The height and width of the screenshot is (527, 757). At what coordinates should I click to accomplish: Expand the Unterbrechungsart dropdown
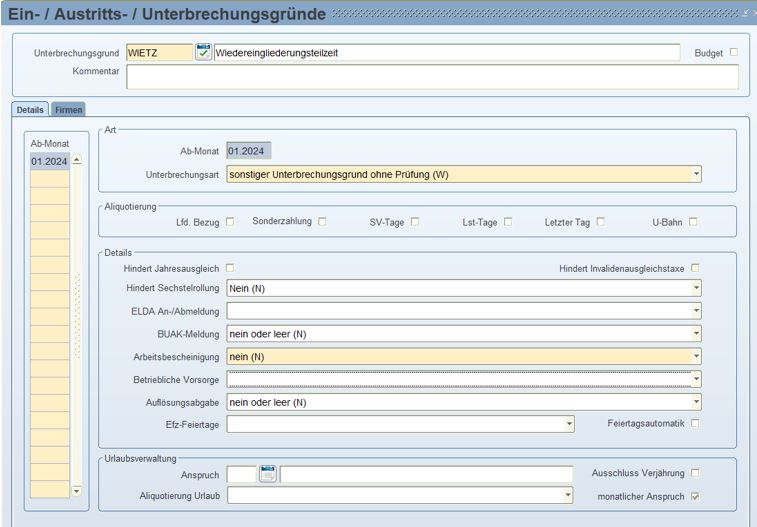[x=695, y=175]
